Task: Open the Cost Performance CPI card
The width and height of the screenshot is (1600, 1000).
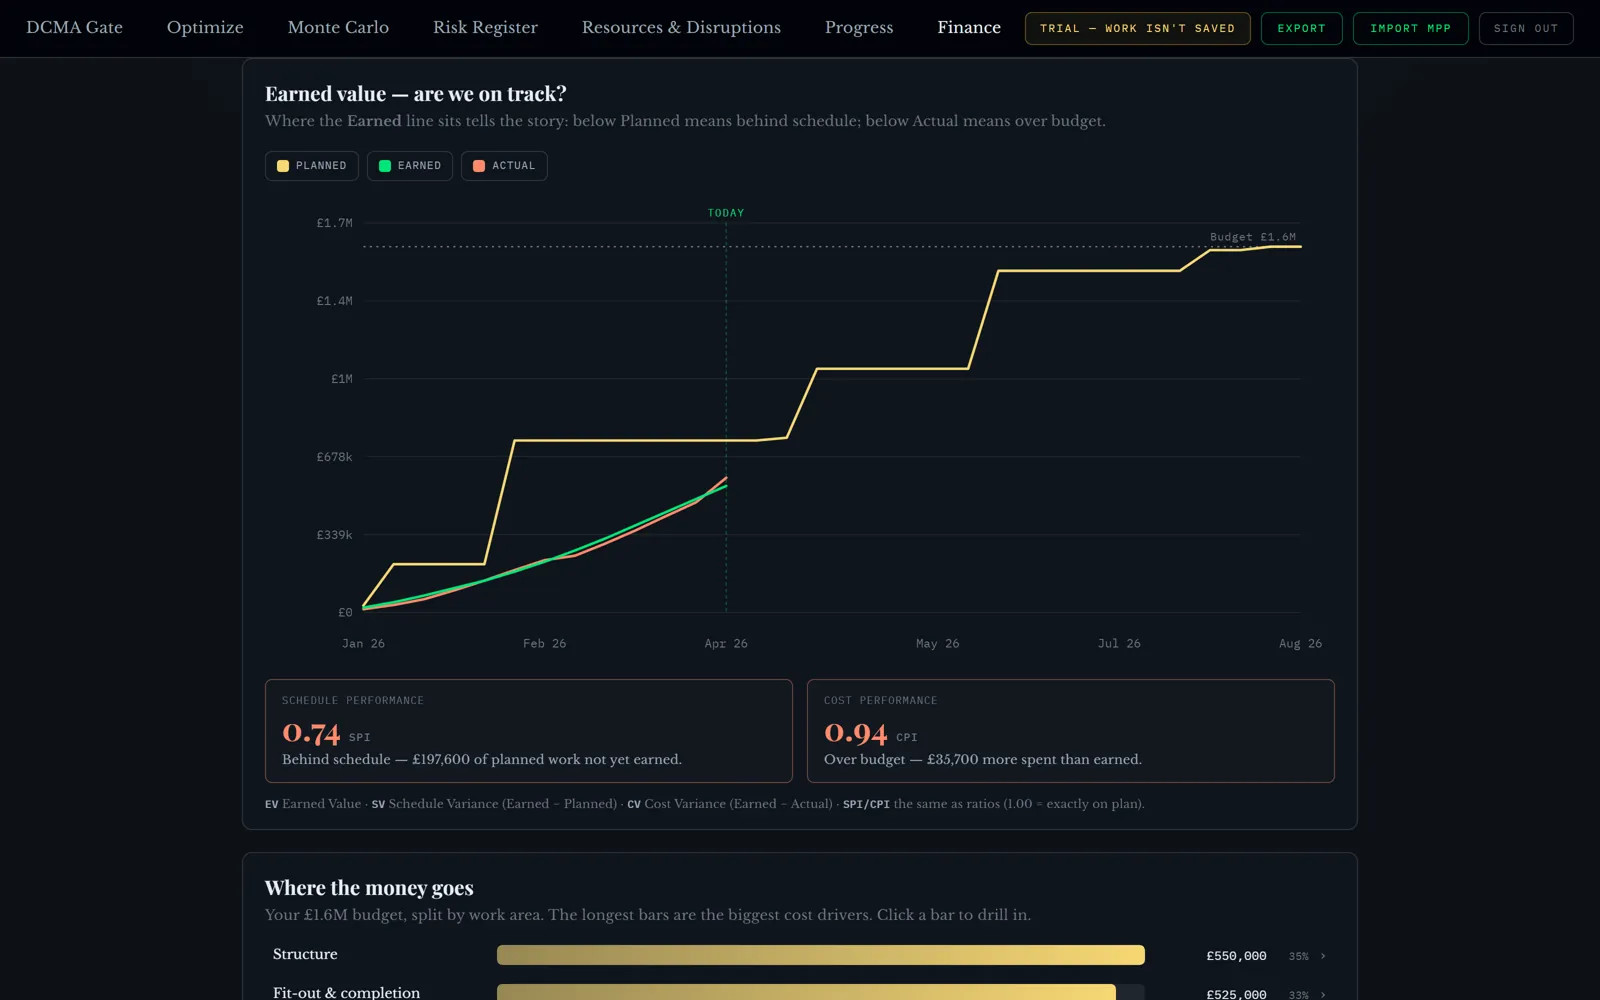Action: click(x=1070, y=731)
